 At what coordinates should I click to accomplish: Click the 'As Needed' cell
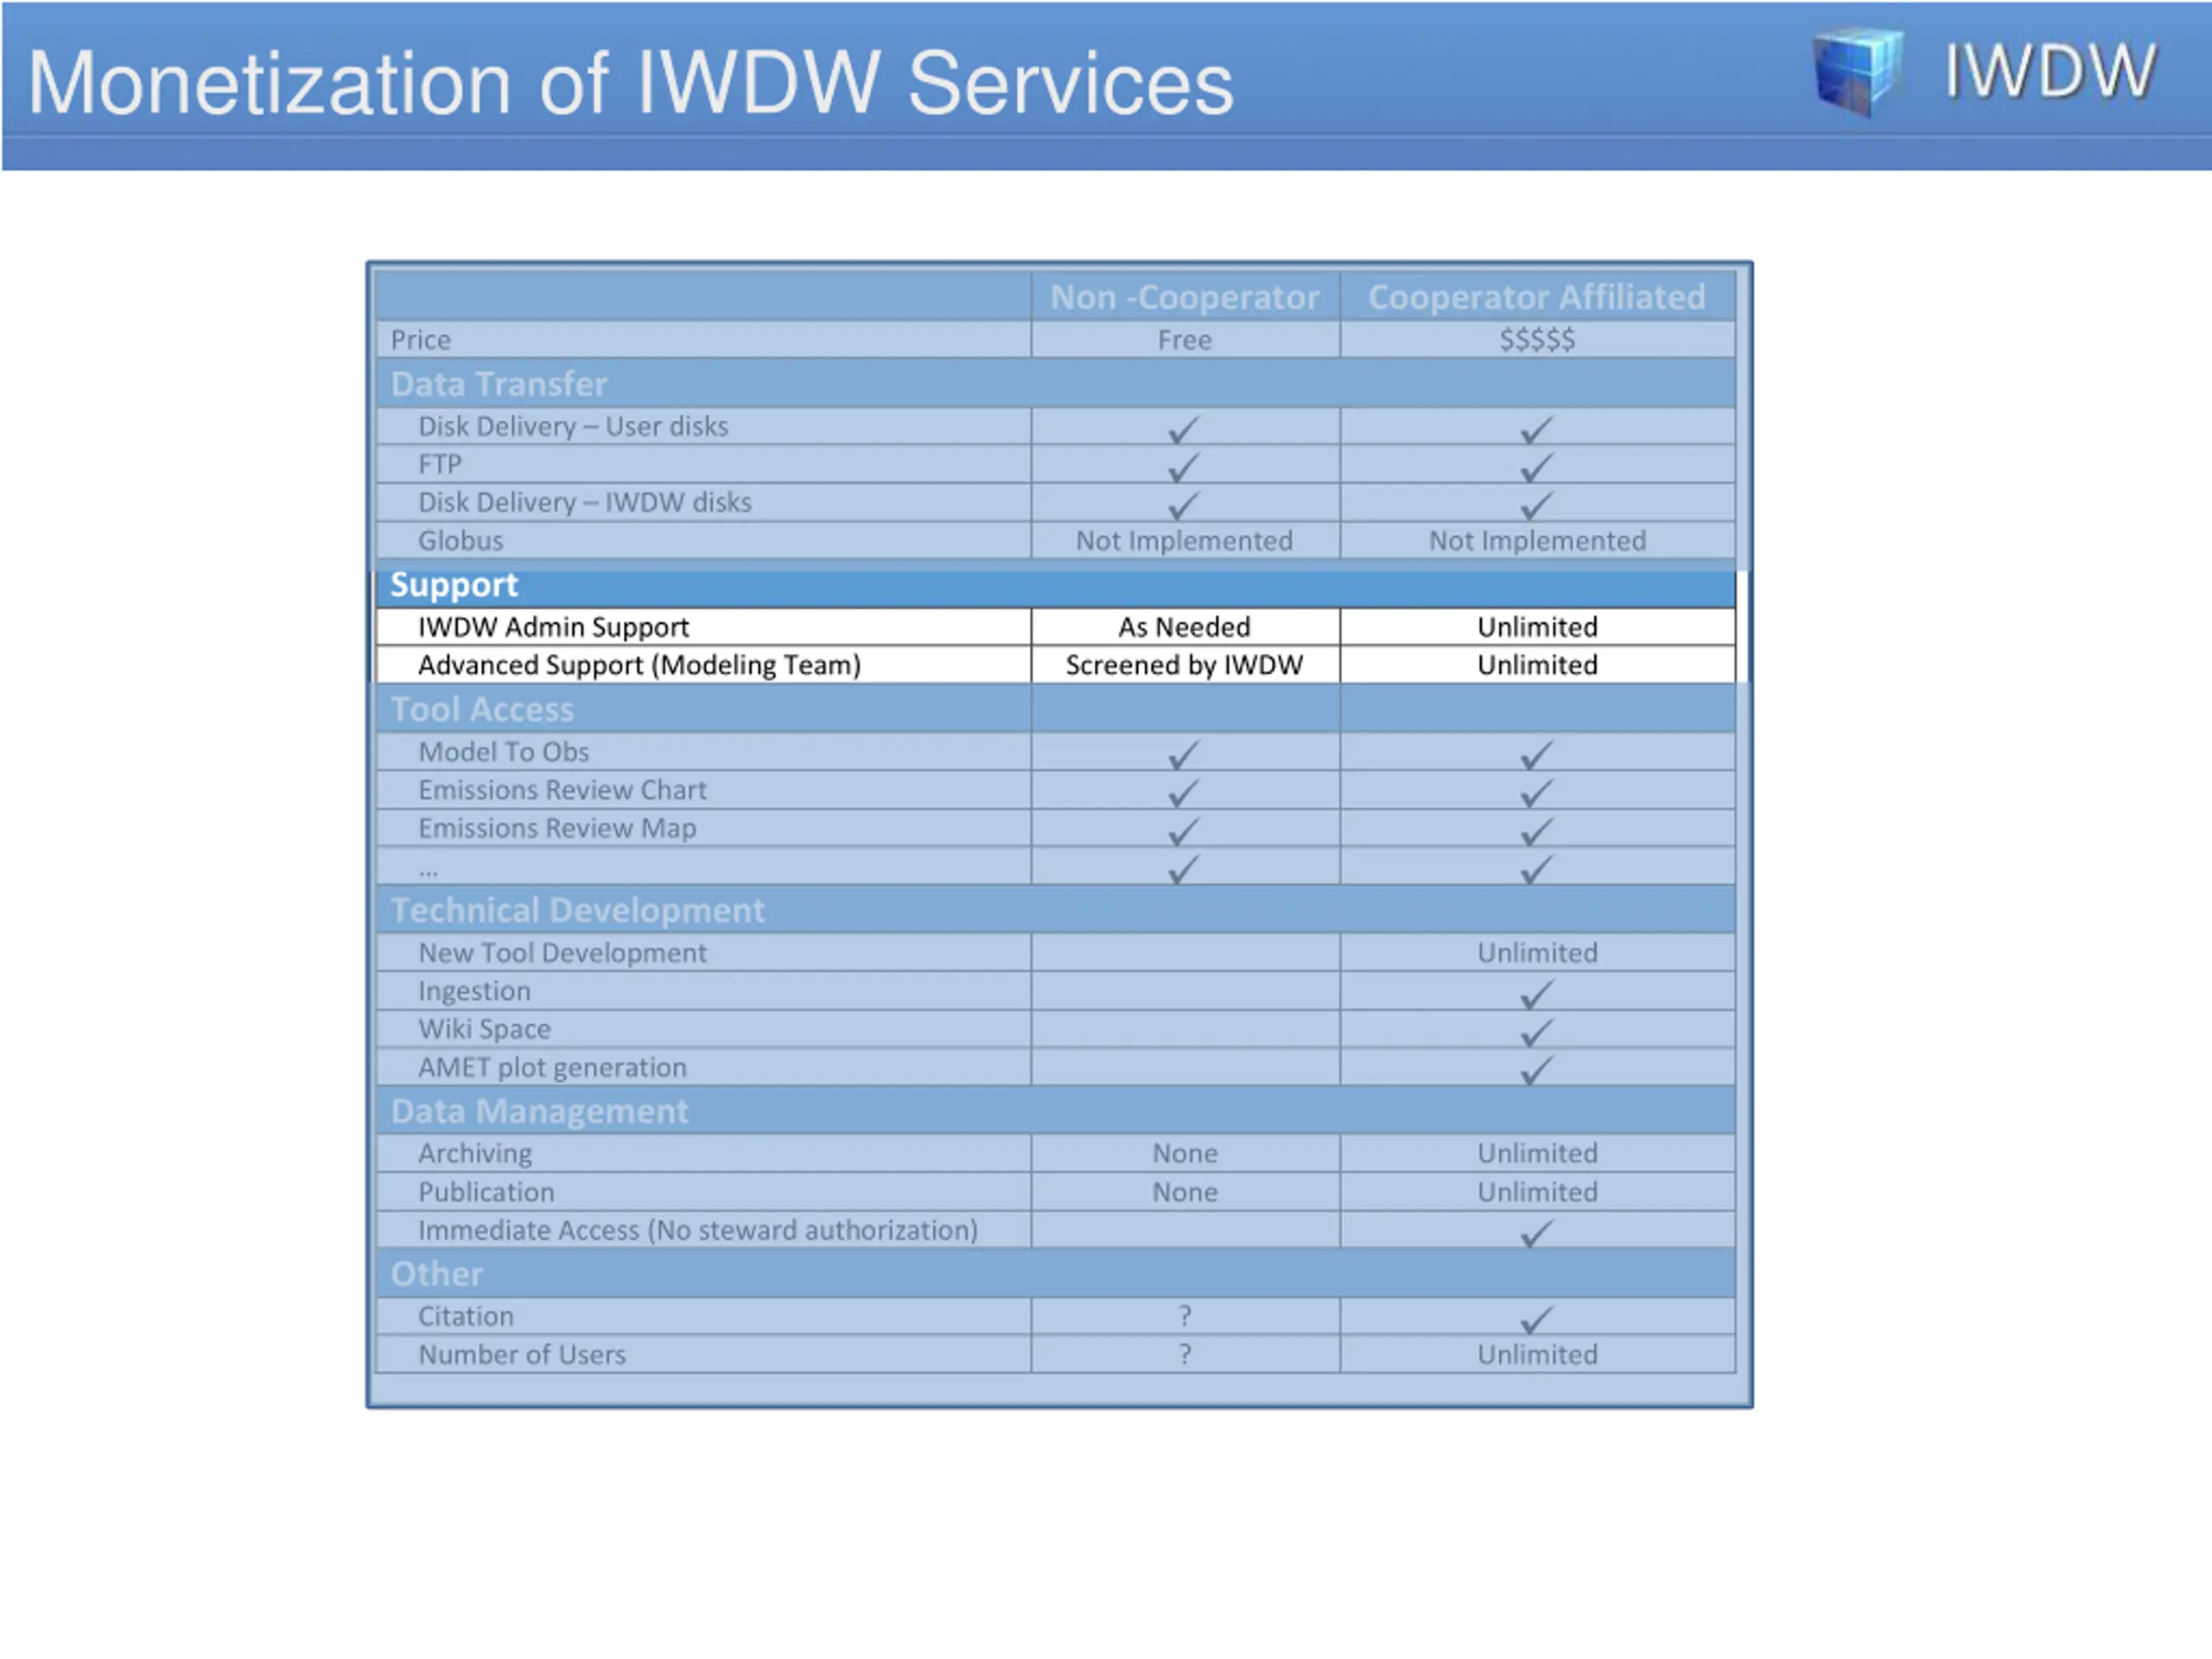point(1185,627)
